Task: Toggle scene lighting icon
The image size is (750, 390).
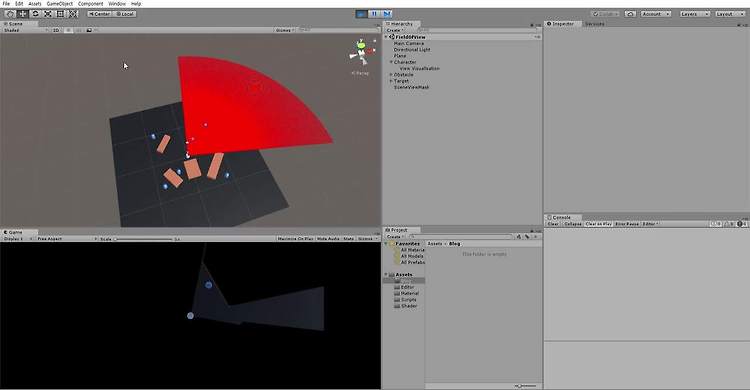Action: click(68, 30)
